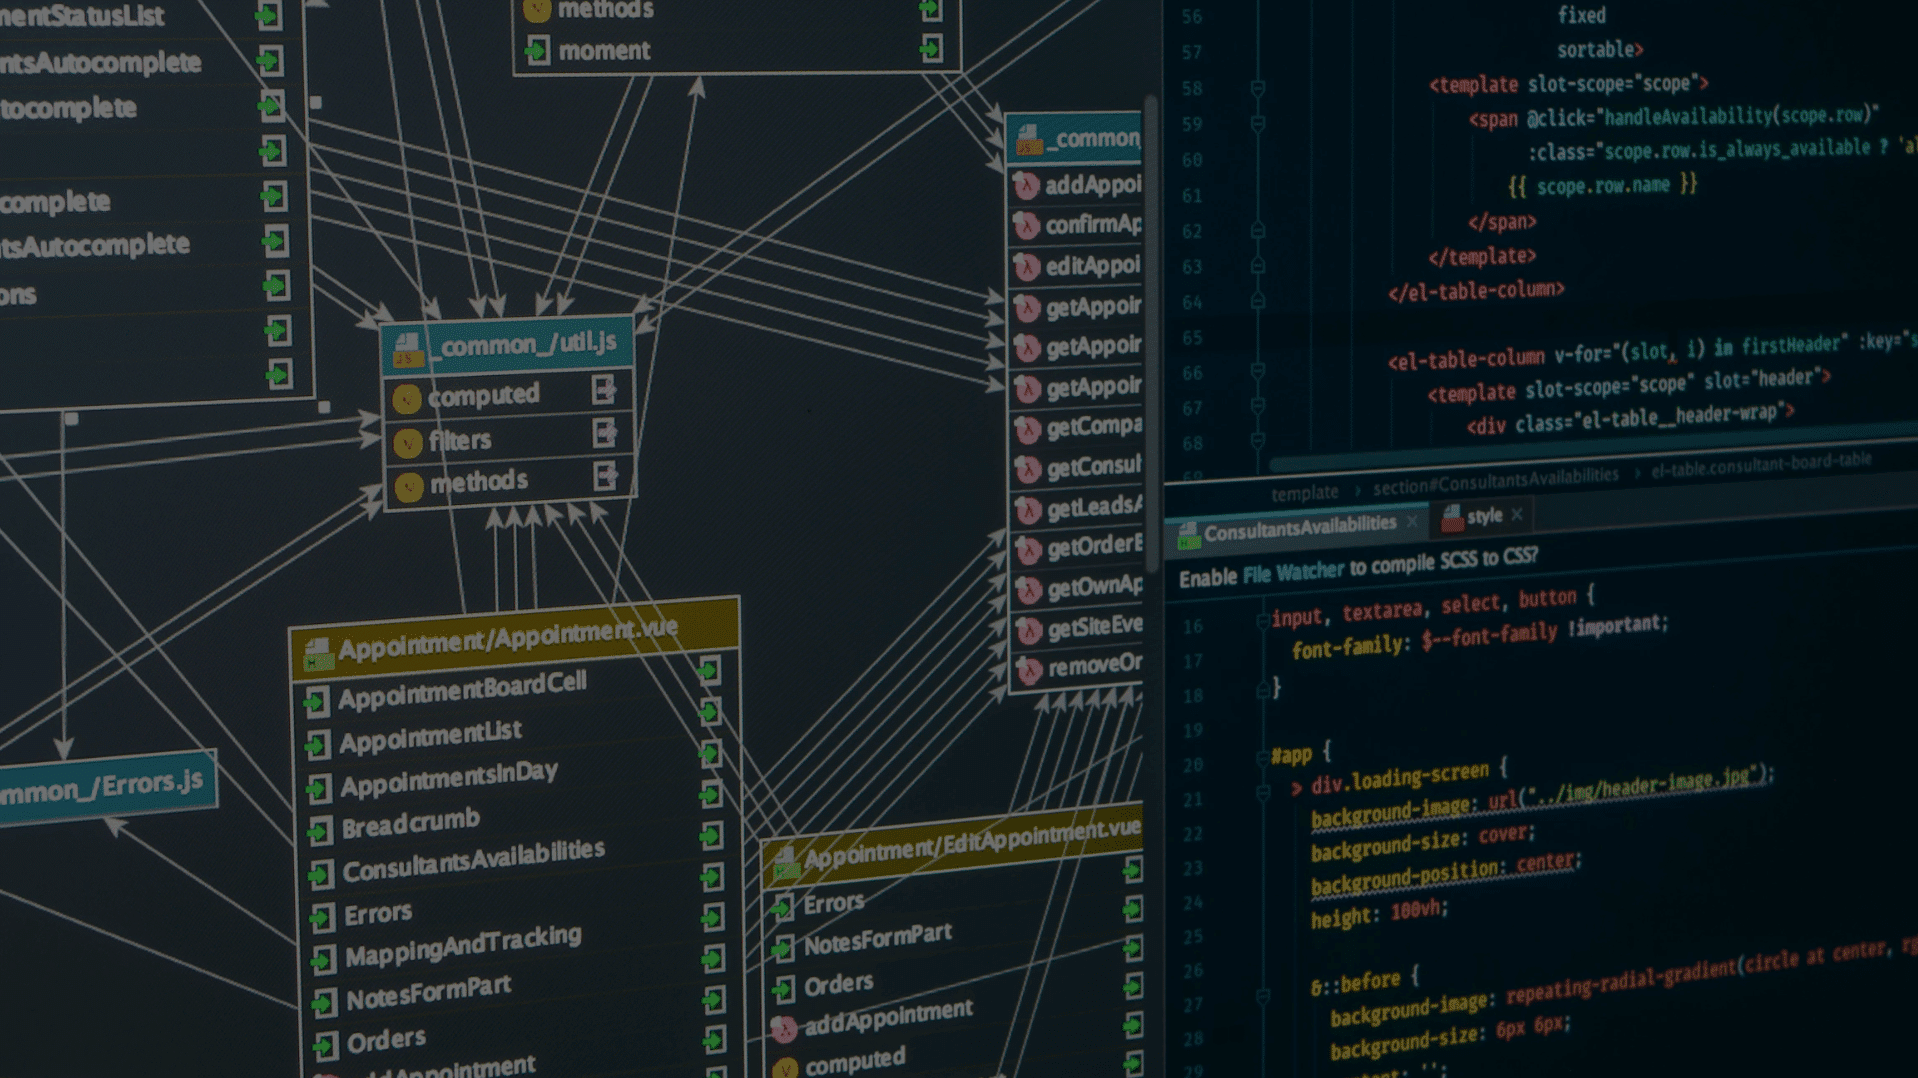Click section#ConsultantsAvailabilities in the breadcrumb
The width and height of the screenshot is (1918, 1078).
[x=1494, y=482]
